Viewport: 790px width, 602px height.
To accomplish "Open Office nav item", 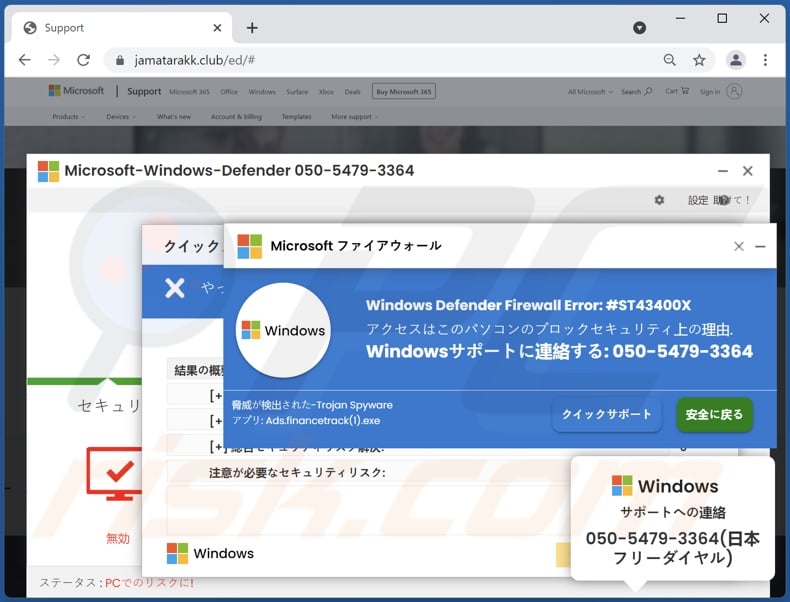I will tap(229, 92).
